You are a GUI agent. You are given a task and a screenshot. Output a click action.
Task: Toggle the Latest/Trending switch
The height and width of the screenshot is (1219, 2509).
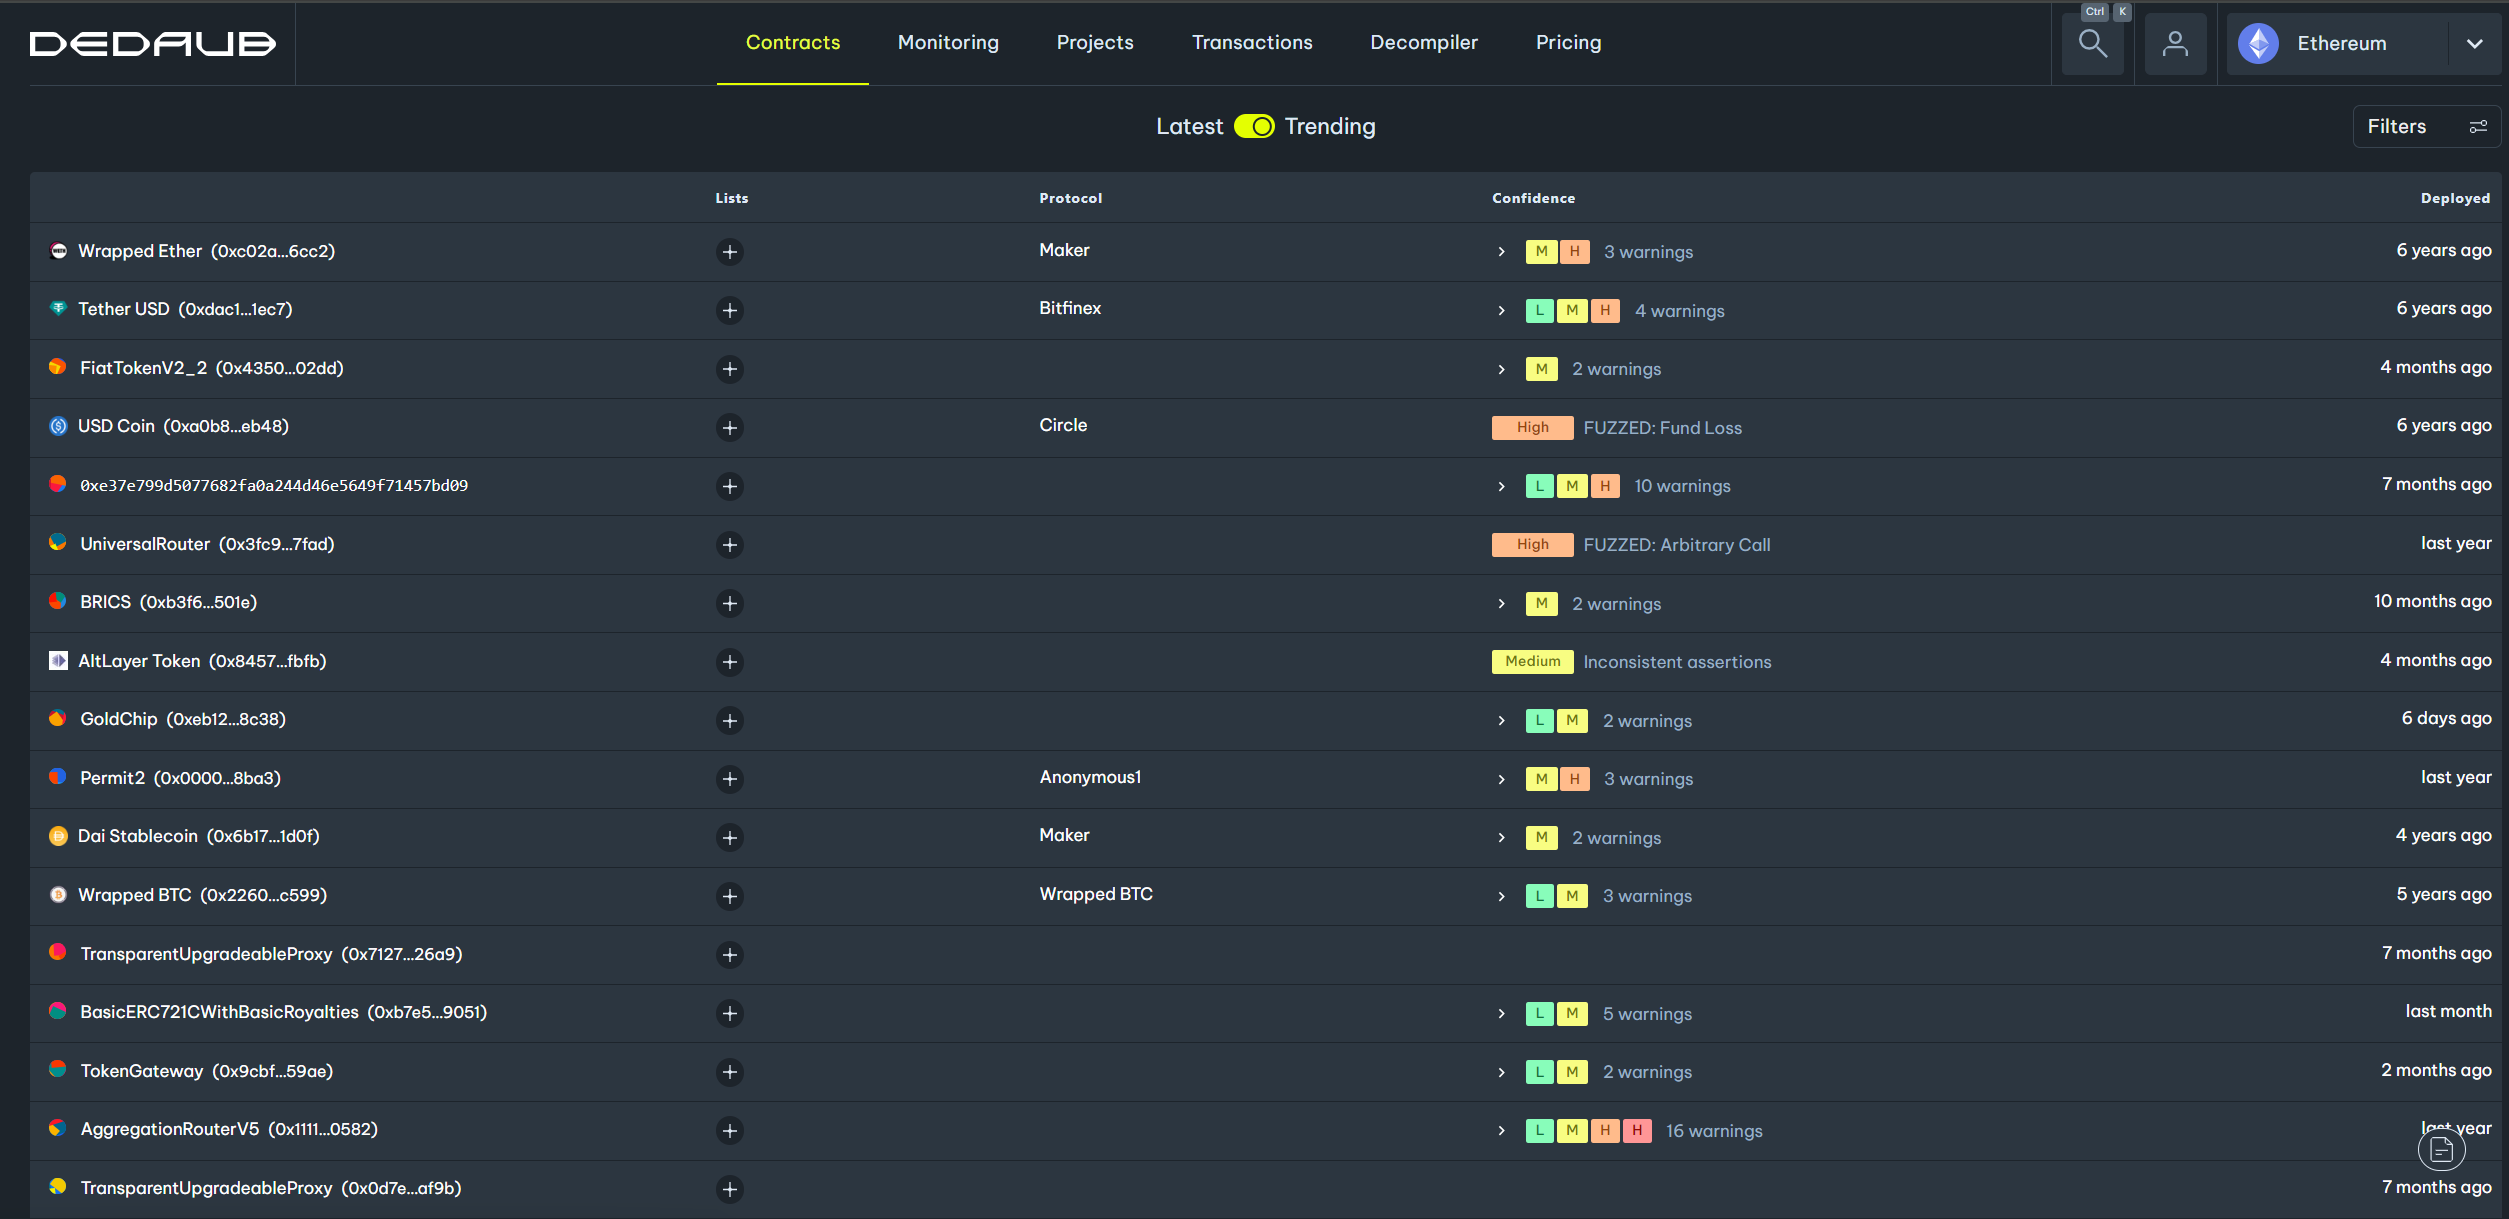pyautogui.click(x=1254, y=127)
